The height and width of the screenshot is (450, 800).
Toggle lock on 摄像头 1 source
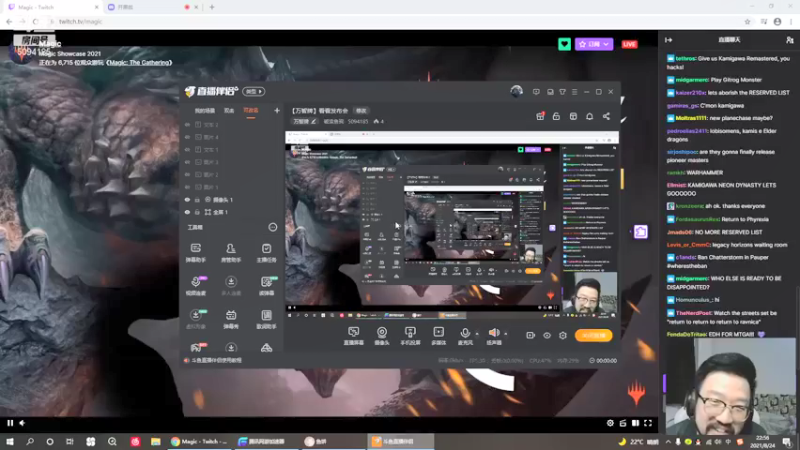point(197,200)
